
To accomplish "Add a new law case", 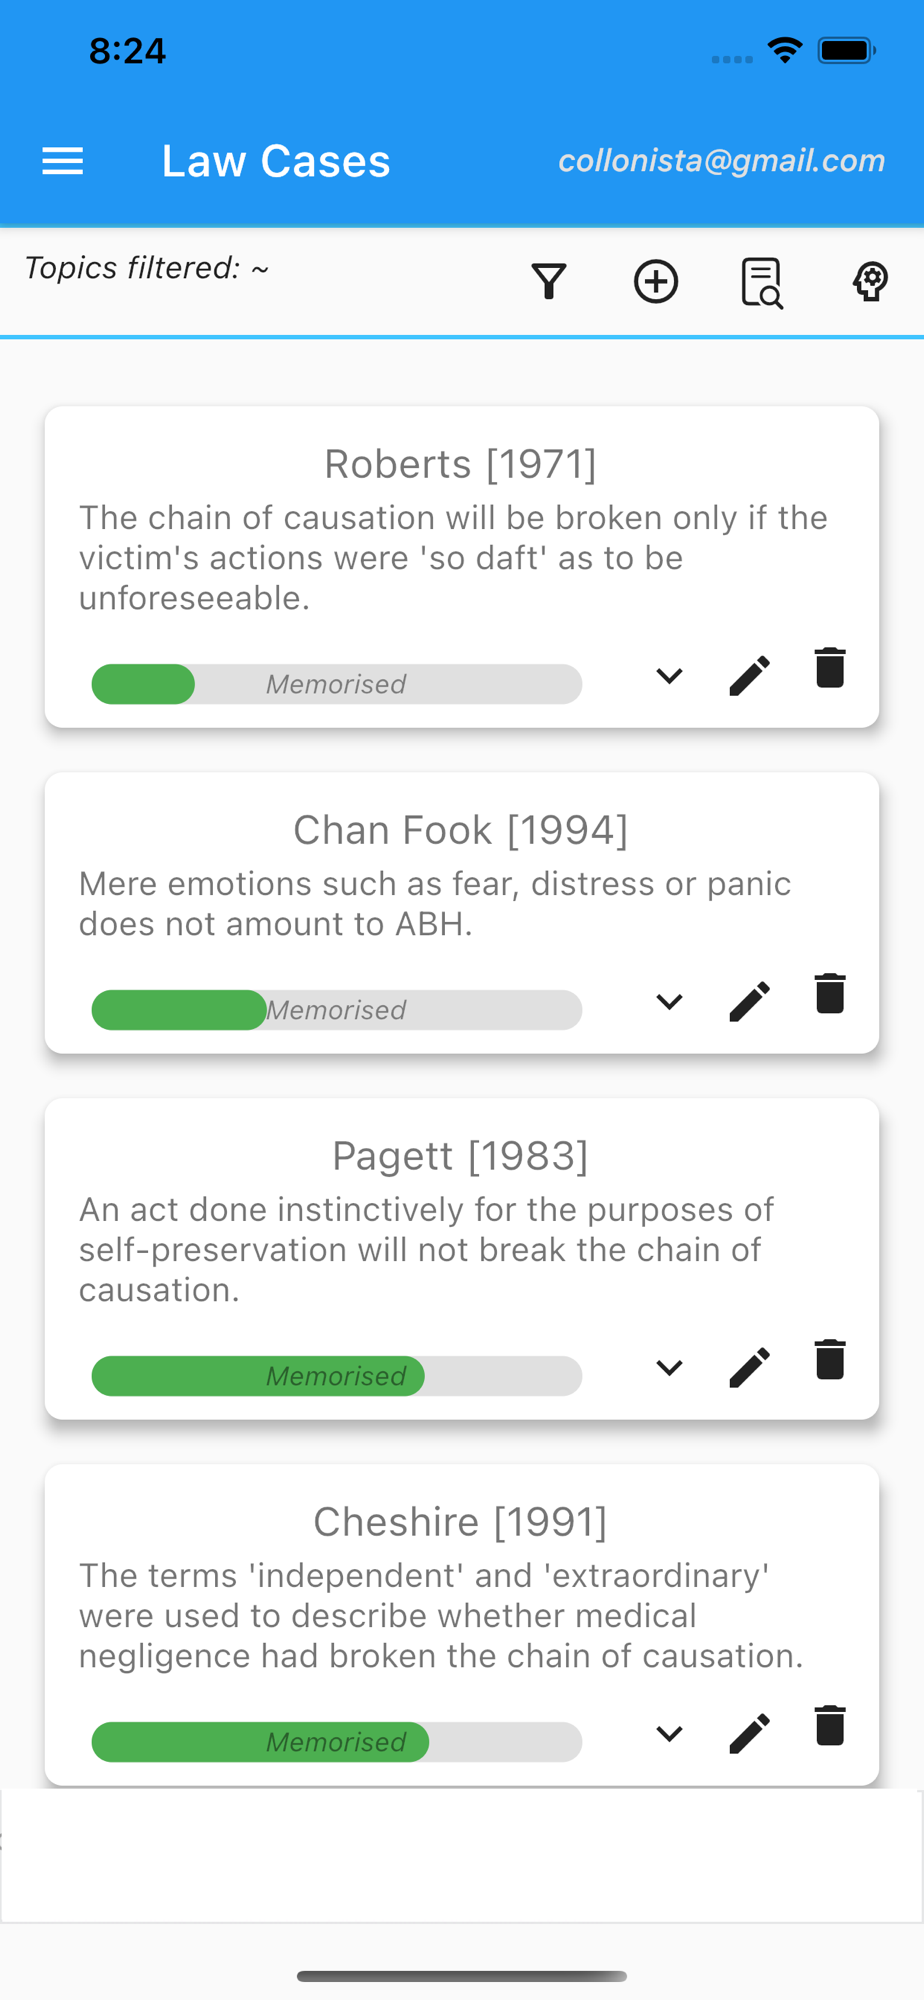I will coord(656,282).
